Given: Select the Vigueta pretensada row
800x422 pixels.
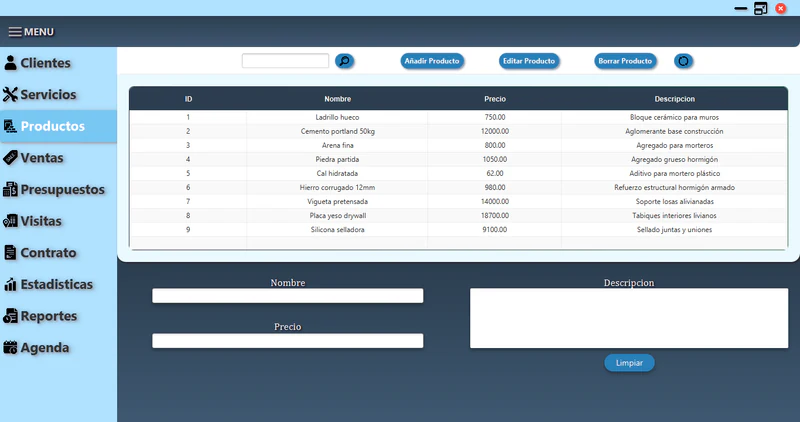Looking at the screenshot, I should click(x=458, y=202).
